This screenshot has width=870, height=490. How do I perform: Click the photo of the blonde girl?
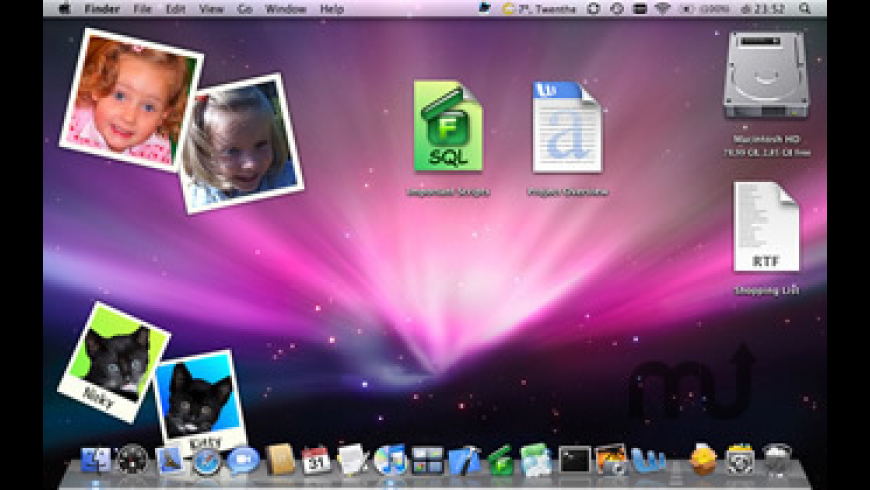(241, 143)
